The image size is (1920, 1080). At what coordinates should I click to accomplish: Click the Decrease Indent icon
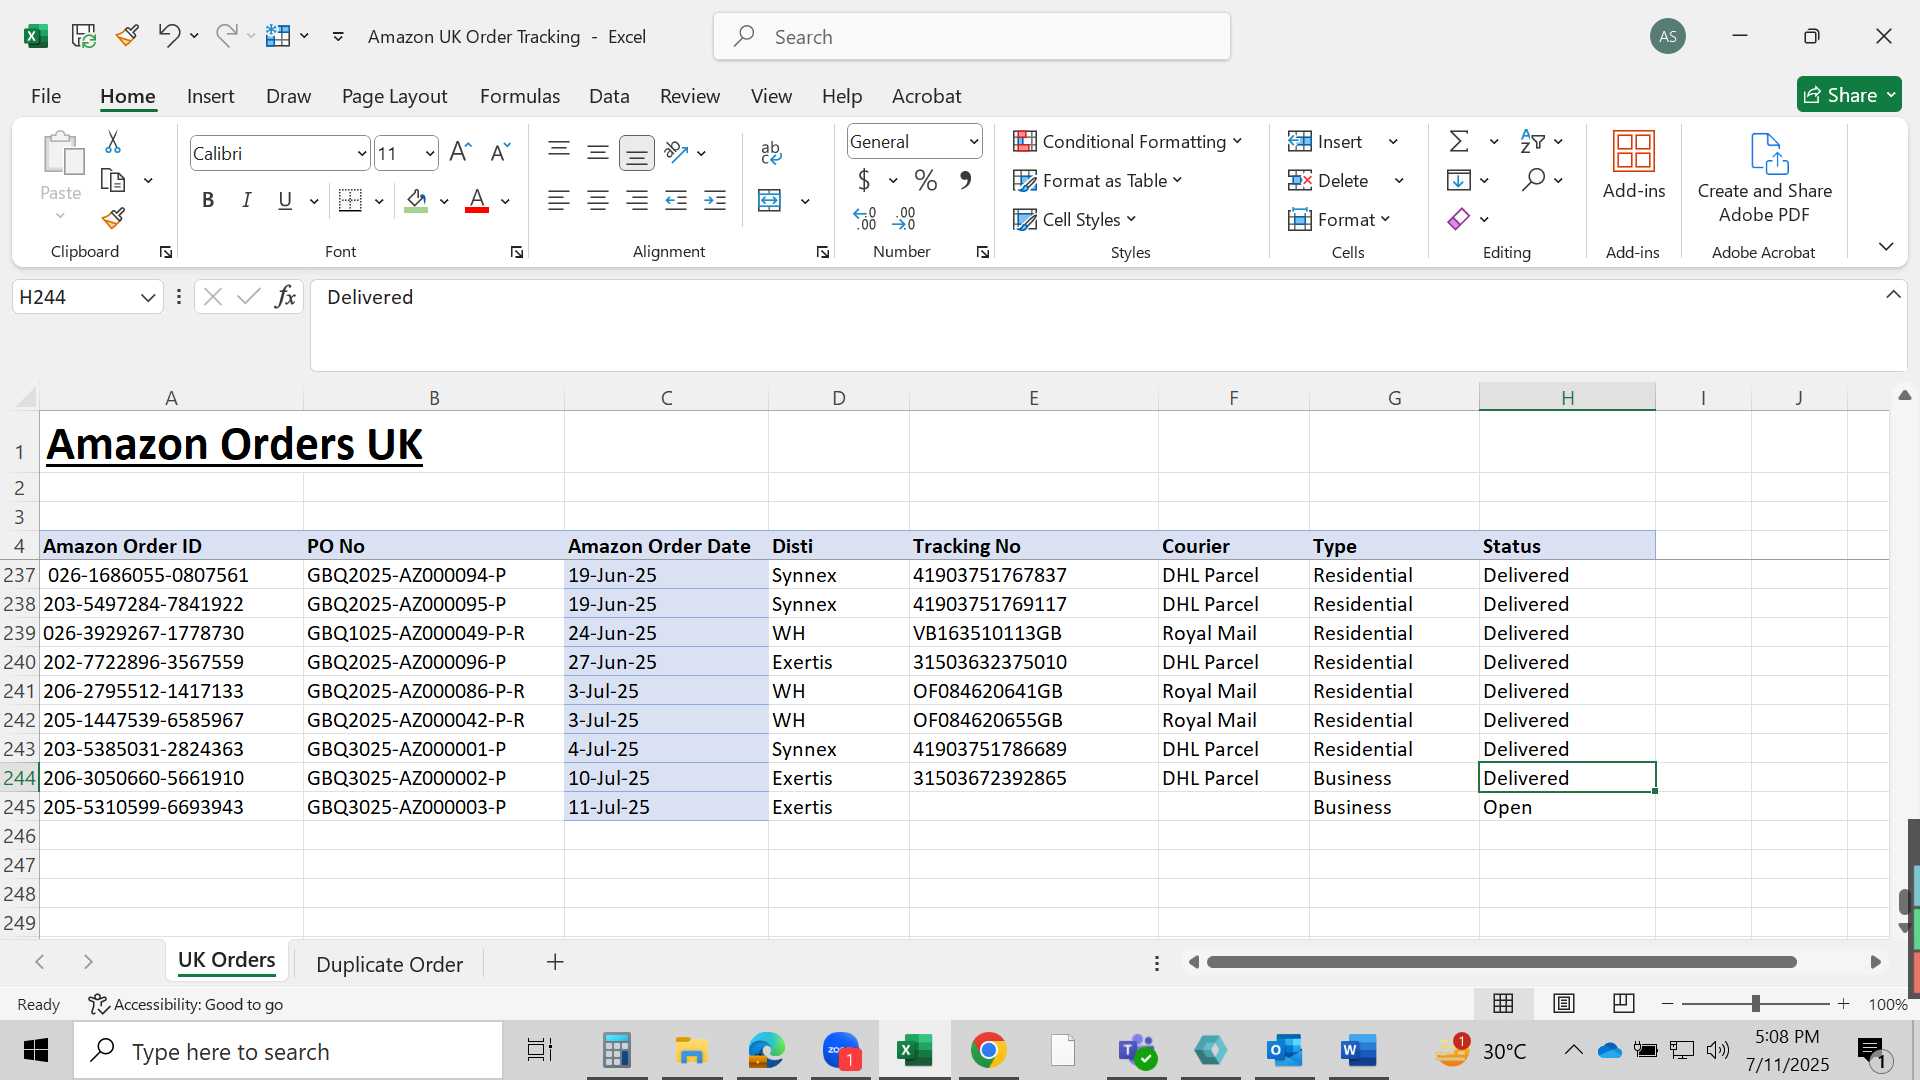676,200
